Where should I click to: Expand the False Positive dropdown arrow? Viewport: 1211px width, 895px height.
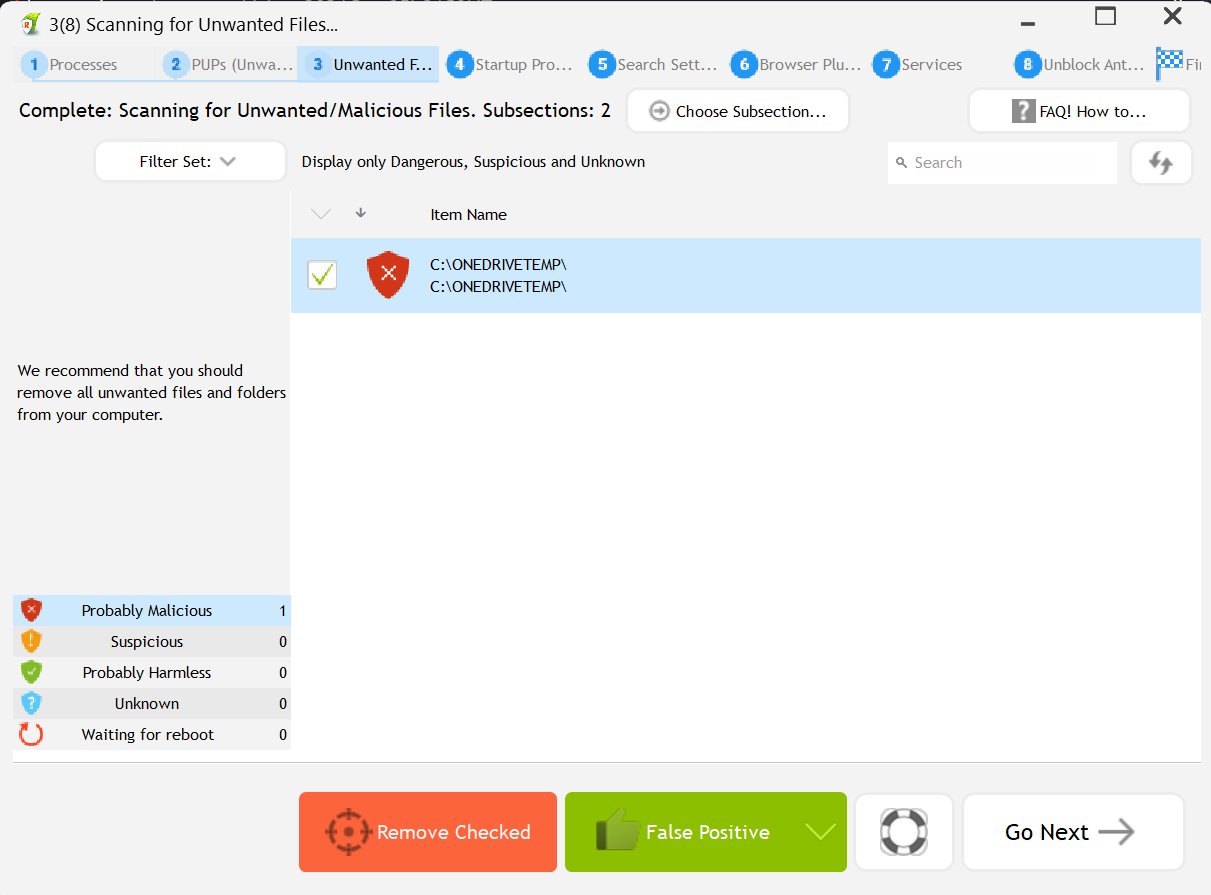[x=820, y=832]
